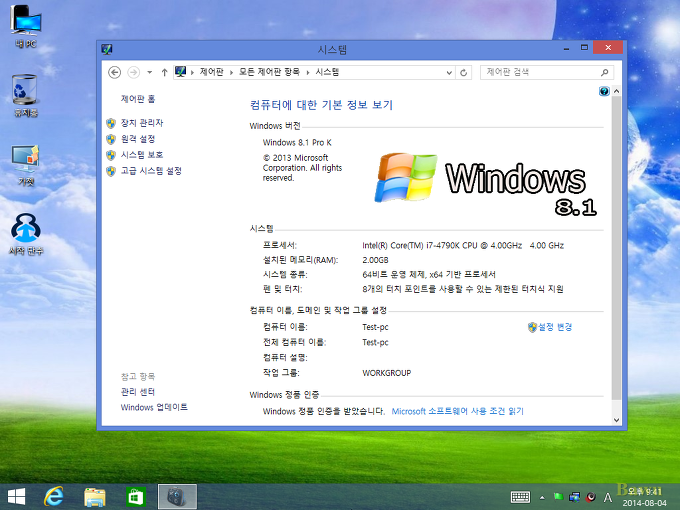Open the Windows Store taskbar icon
The height and width of the screenshot is (510, 680).
[x=135, y=497]
